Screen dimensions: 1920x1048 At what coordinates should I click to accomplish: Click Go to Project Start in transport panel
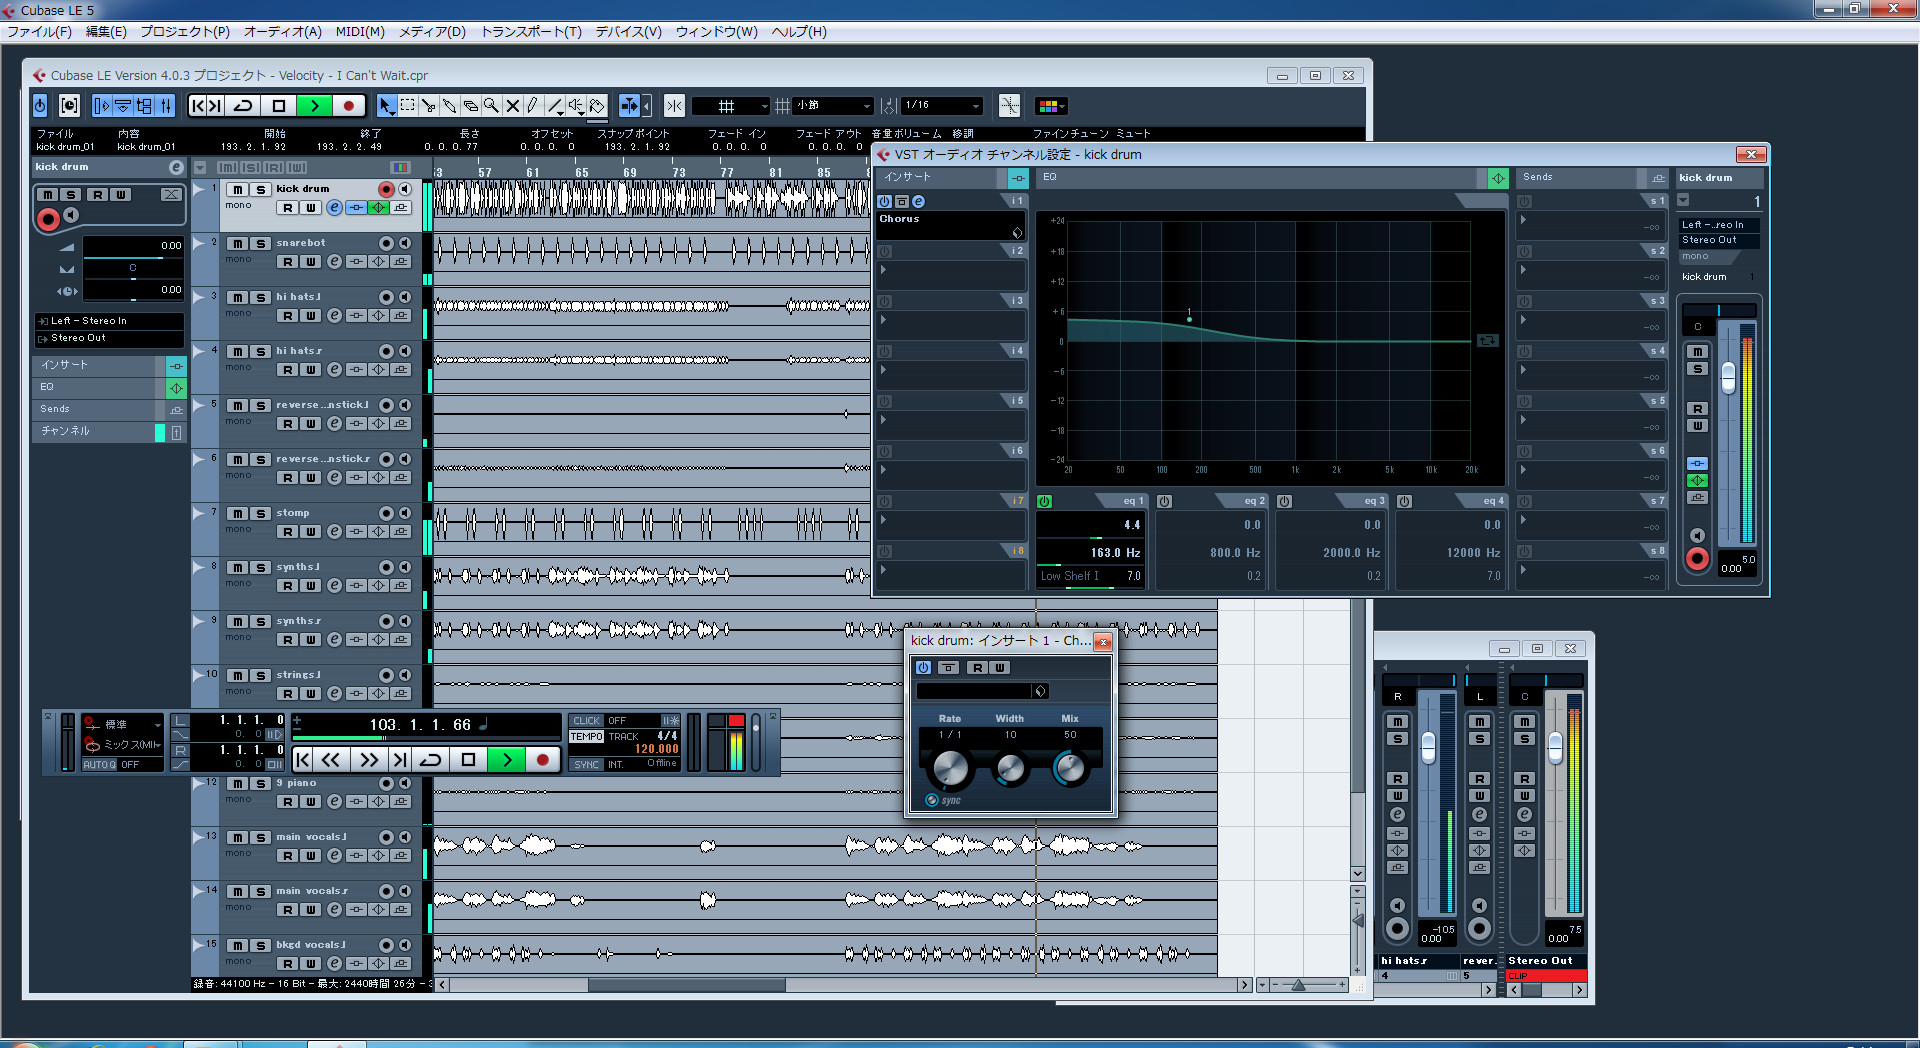tap(303, 760)
